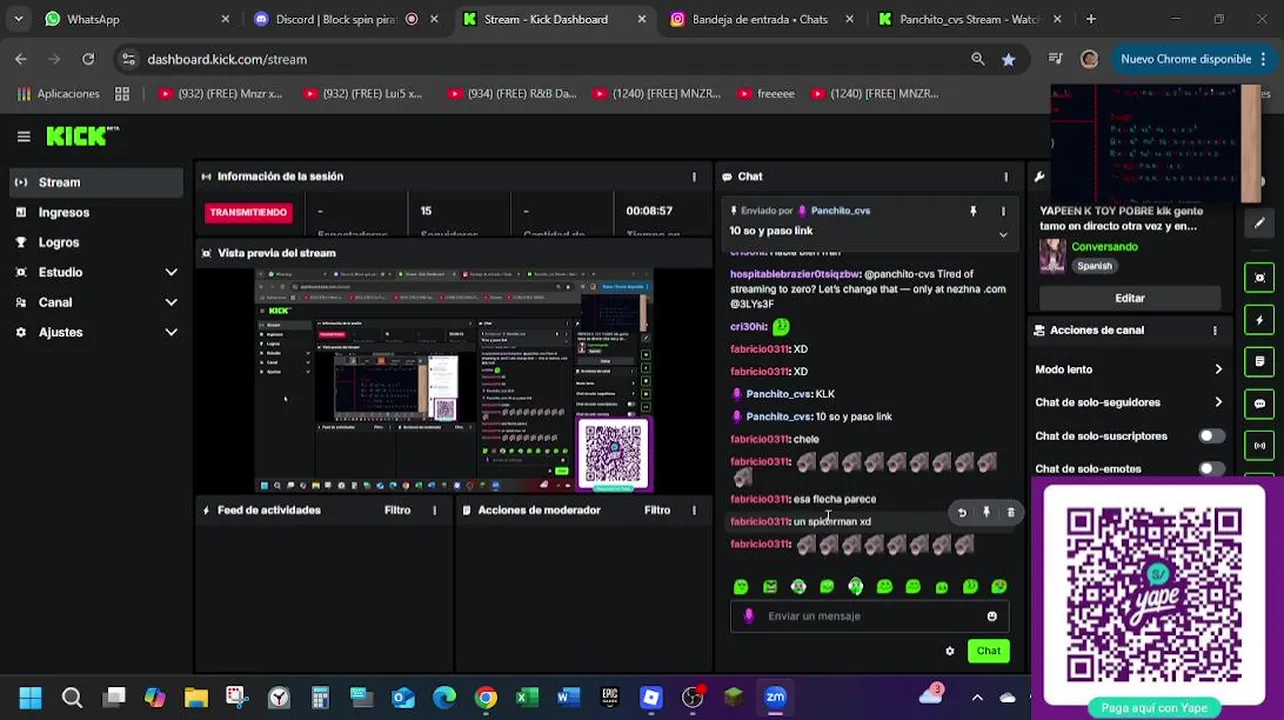Expand the Ajustes sidebar section

pos(96,332)
